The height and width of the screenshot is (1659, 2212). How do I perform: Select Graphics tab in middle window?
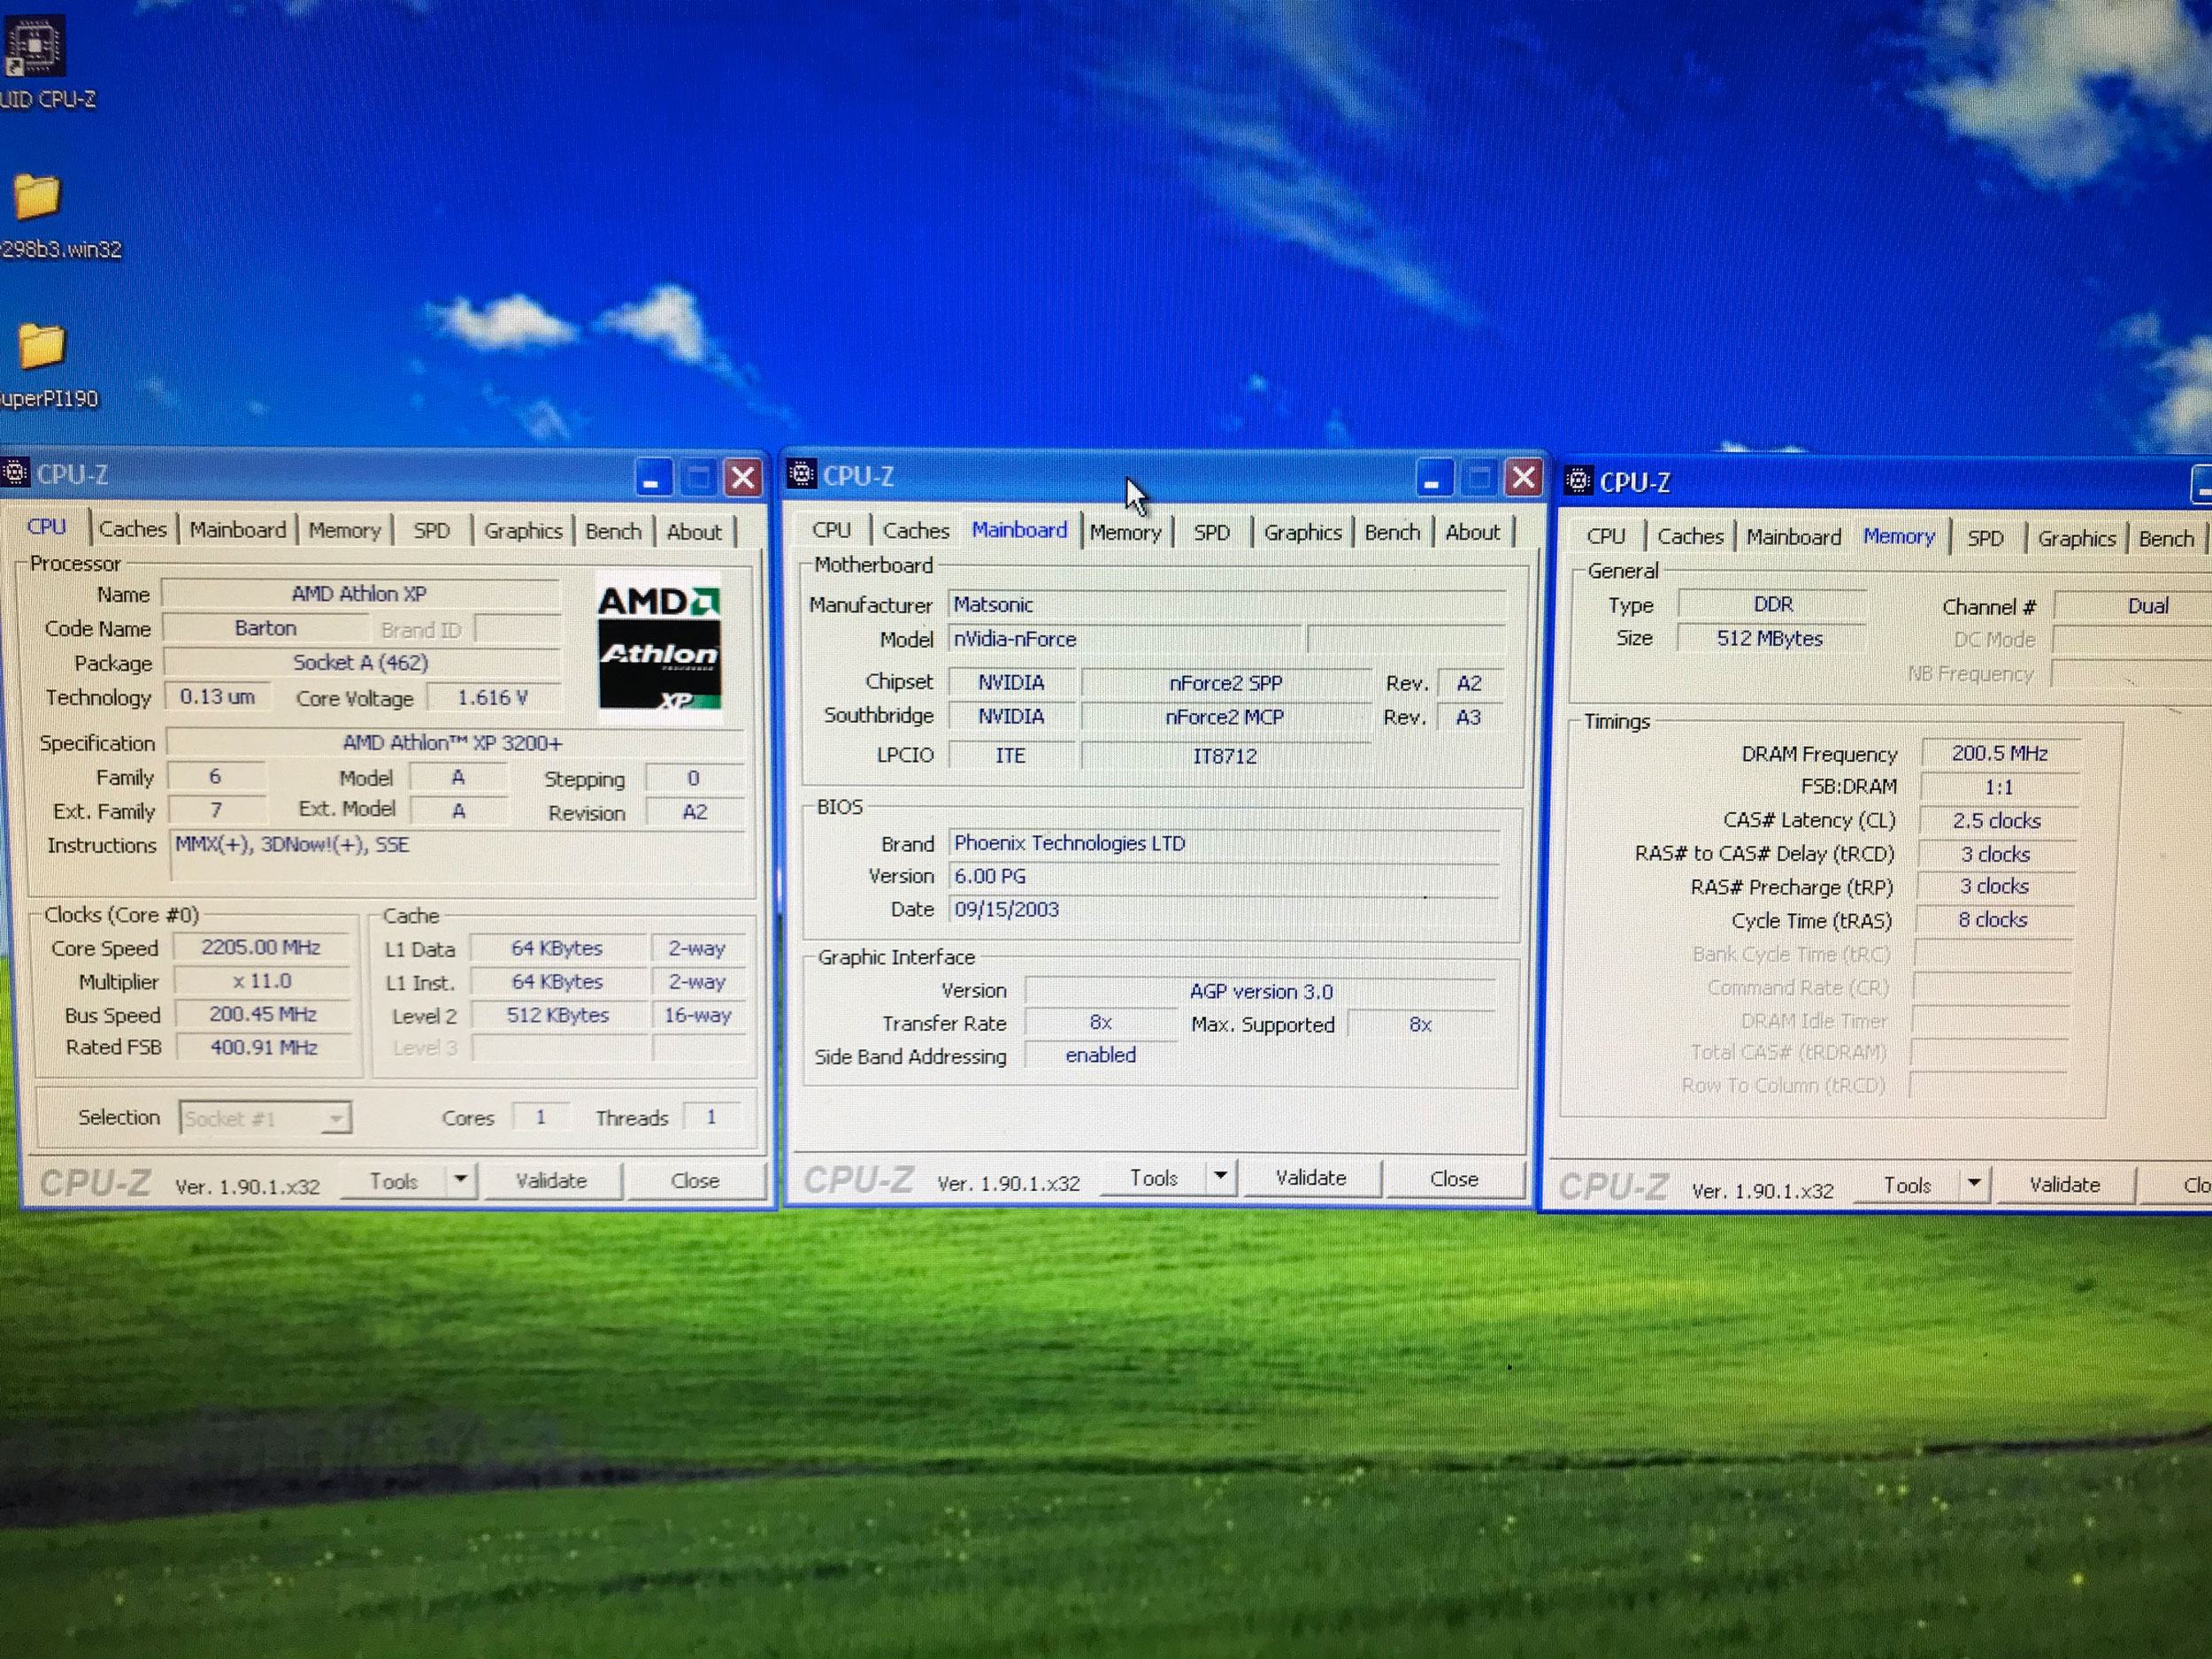1302,532
